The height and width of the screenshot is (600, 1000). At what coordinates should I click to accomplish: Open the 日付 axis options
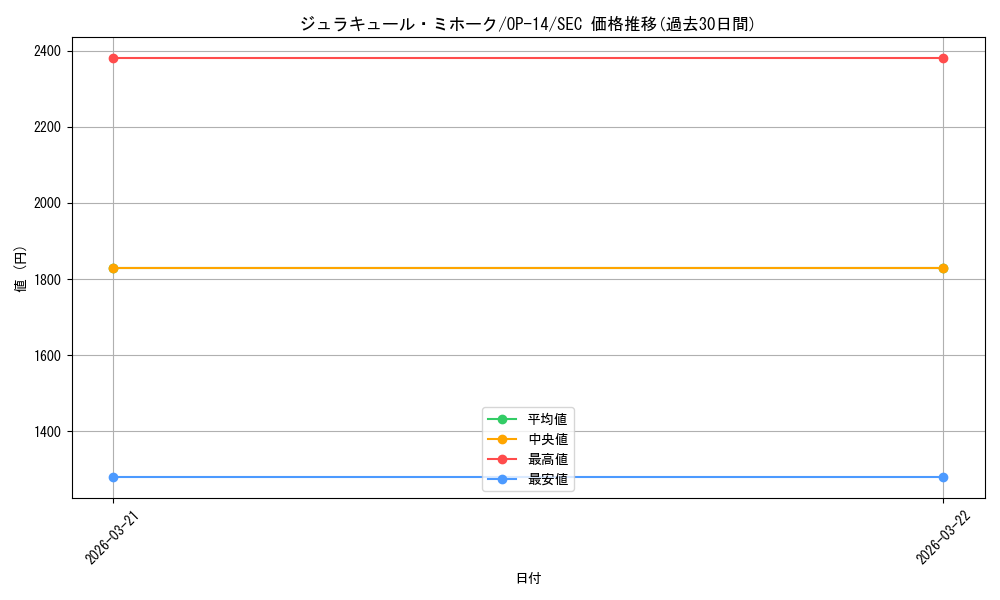528,578
